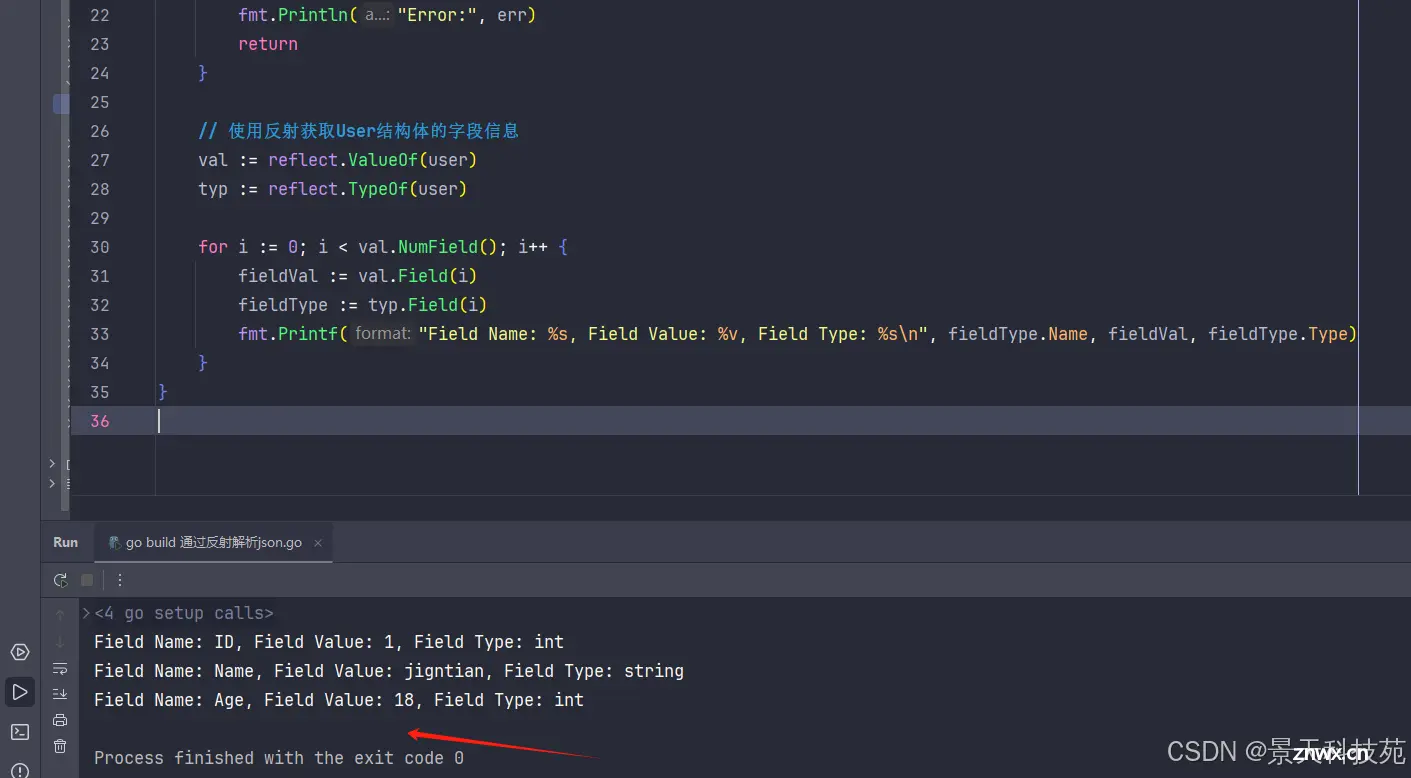The width and height of the screenshot is (1411, 778).
Task: Click 'Process finished with the exit code 0'
Action: 279,758
